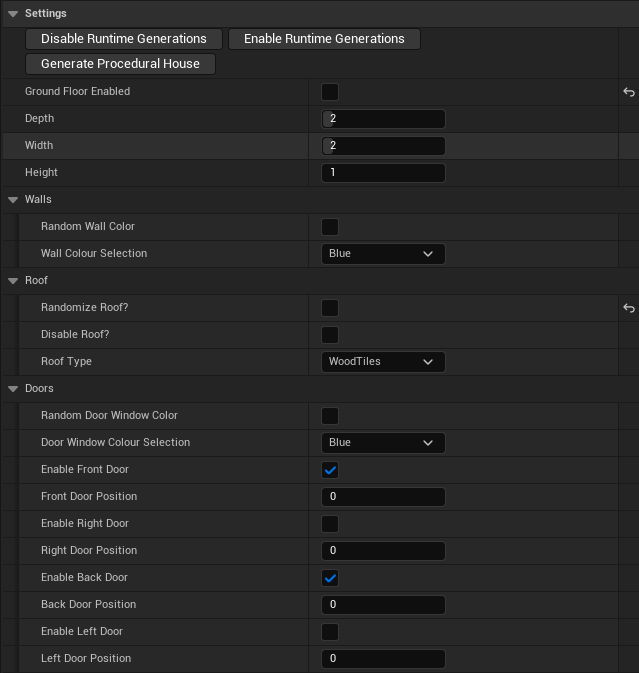Reset Ground Floor Enabled to default value

(x=629, y=92)
